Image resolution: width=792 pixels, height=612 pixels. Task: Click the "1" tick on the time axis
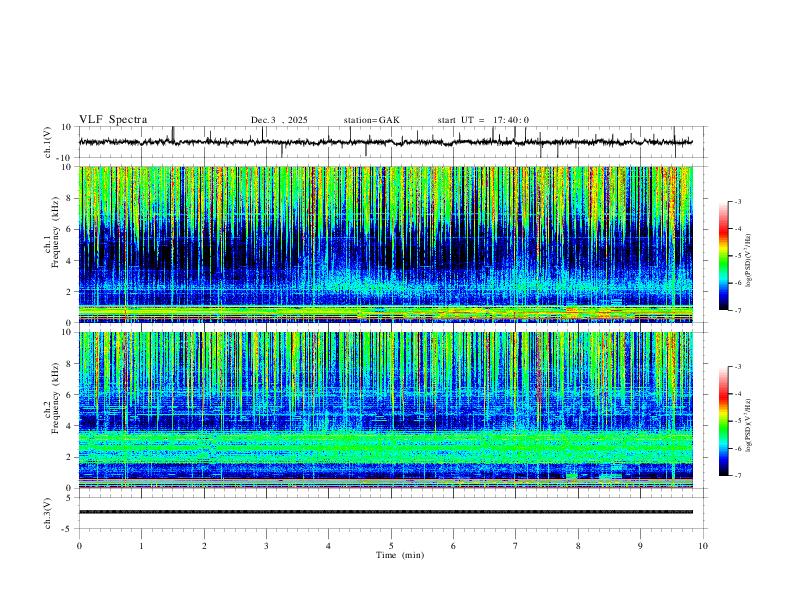click(x=141, y=546)
